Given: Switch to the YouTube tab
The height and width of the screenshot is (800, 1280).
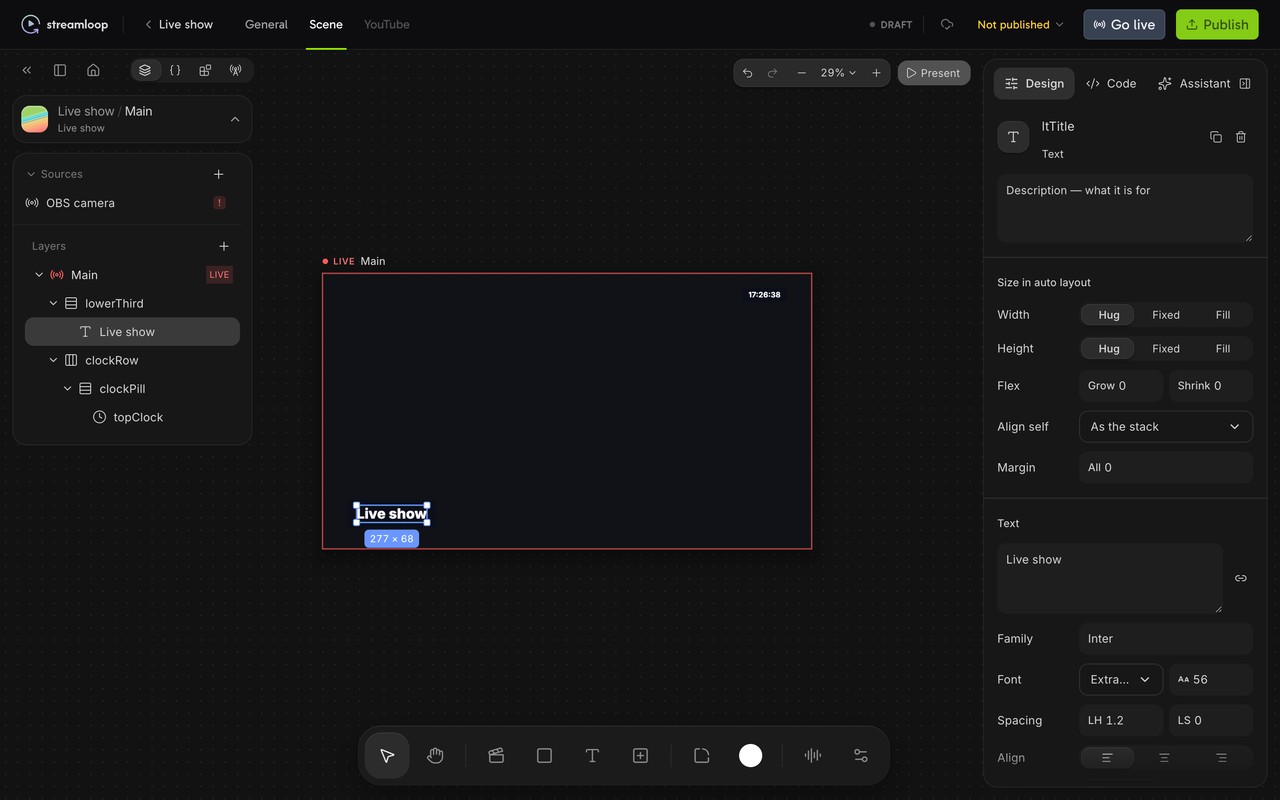Looking at the screenshot, I should (387, 25).
